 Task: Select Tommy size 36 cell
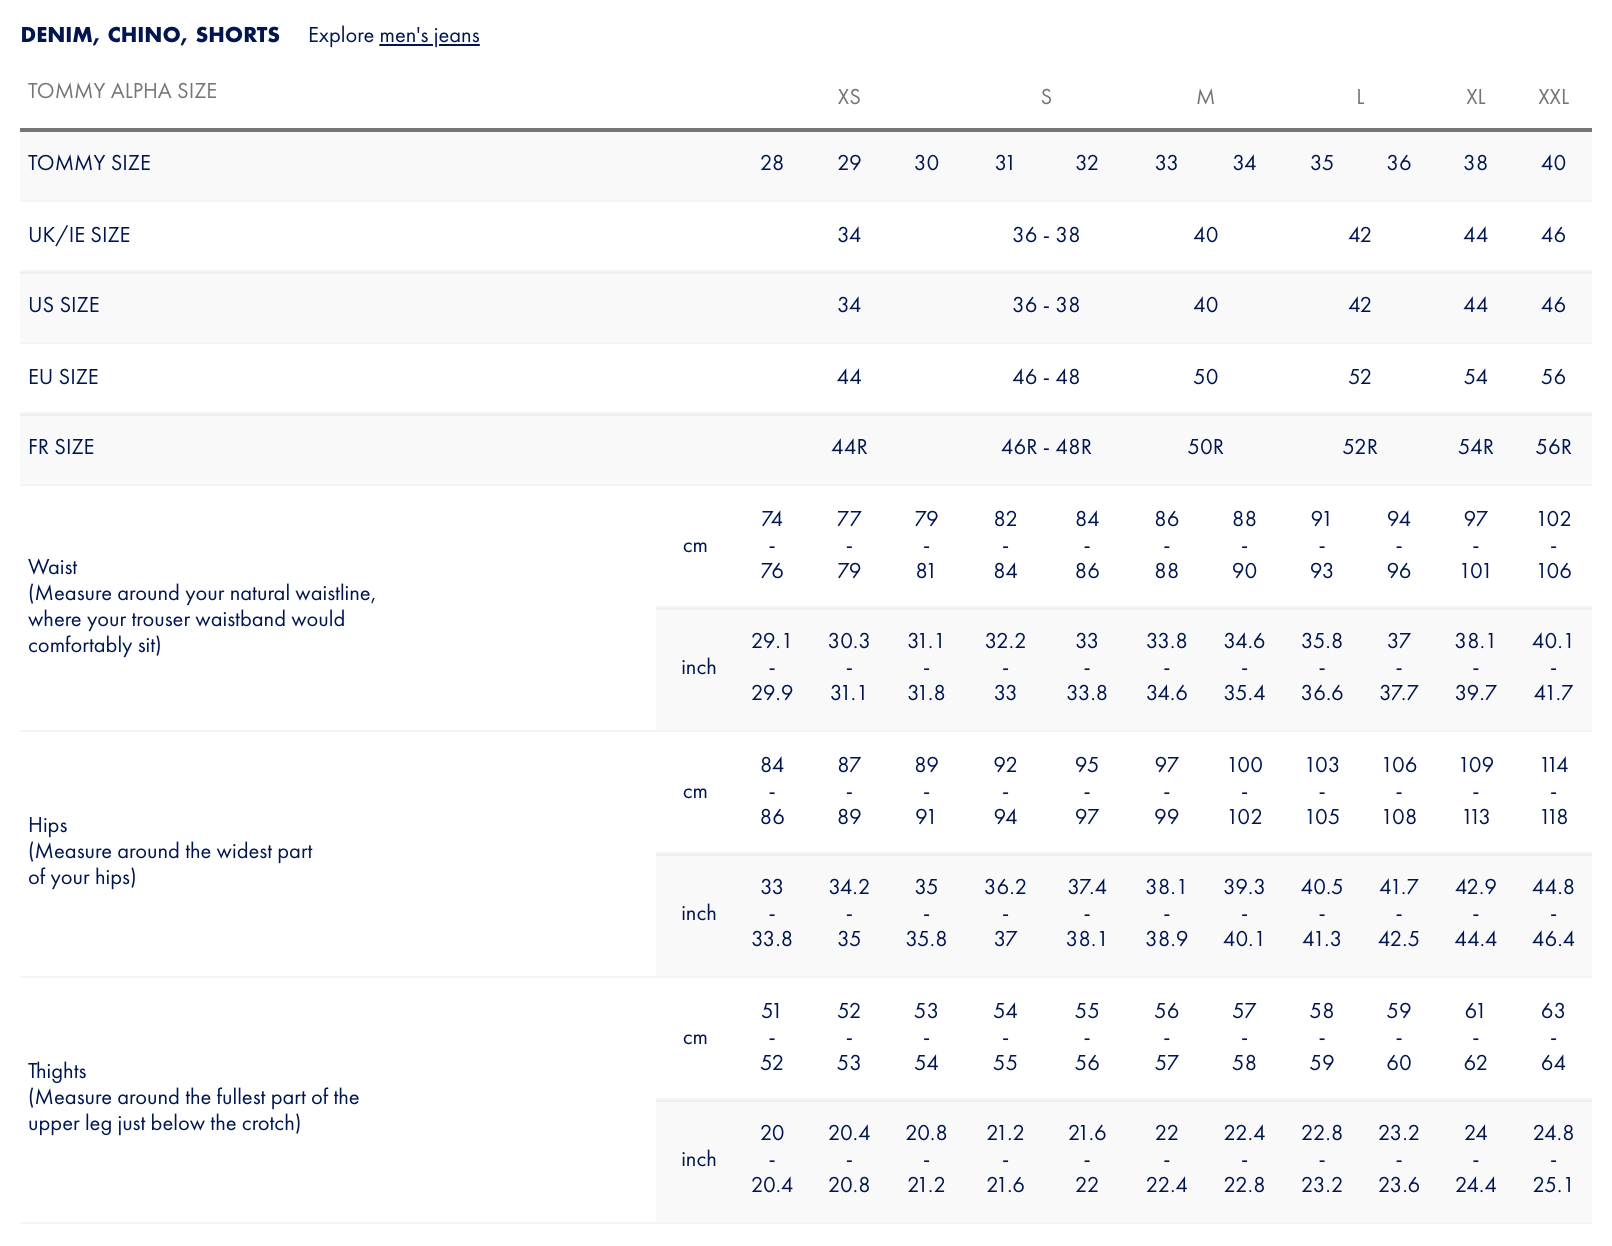pyautogui.click(x=1398, y=163)
